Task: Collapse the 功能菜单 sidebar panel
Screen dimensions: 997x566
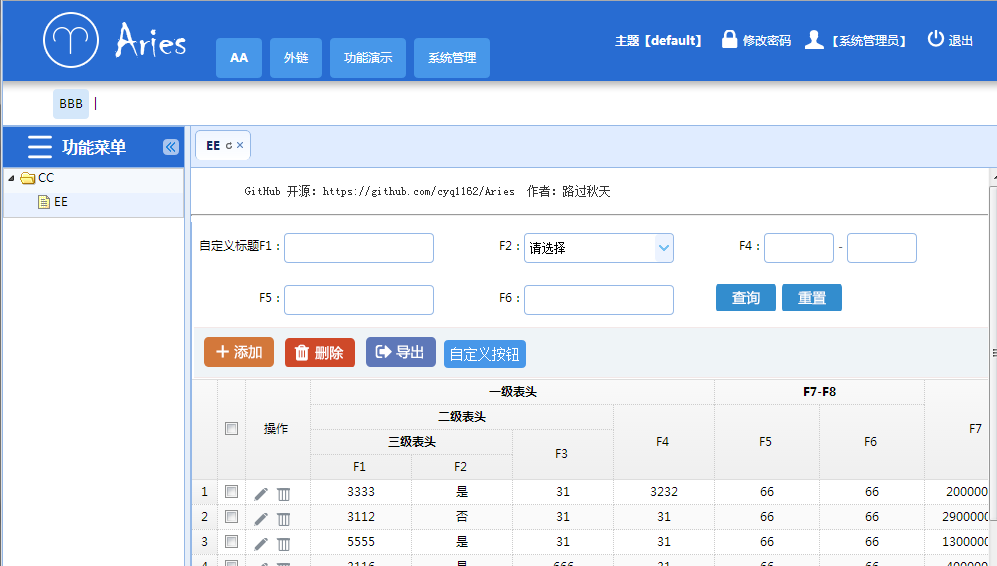Action: pyautogui.click(x=170, y=147)
